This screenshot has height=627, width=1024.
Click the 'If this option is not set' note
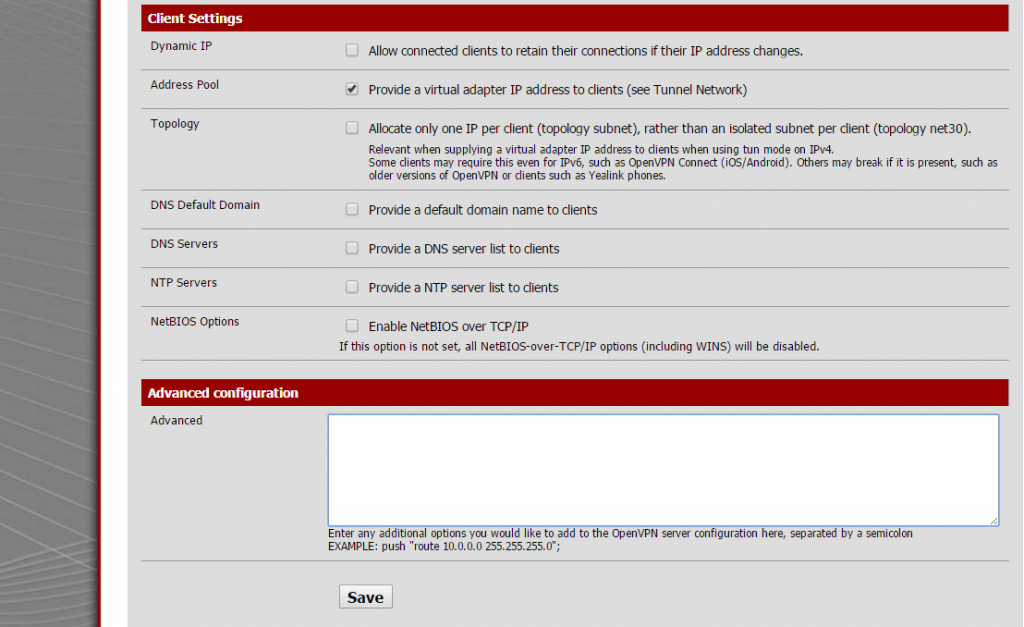click(x=579, y=347)
